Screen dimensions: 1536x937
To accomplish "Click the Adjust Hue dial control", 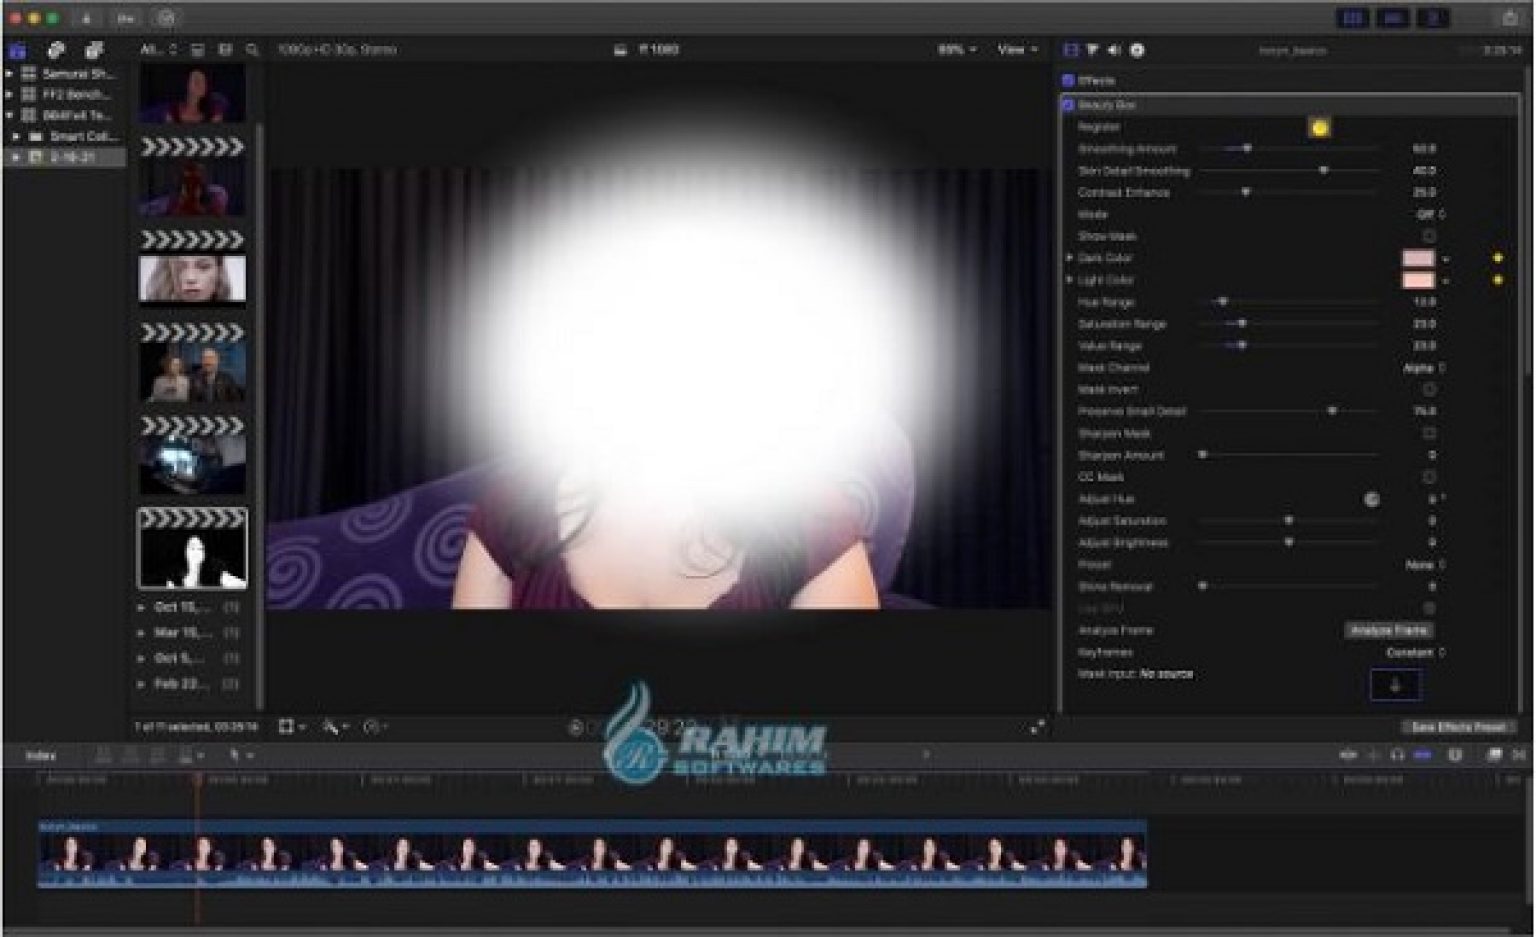I will point(1370,498).
